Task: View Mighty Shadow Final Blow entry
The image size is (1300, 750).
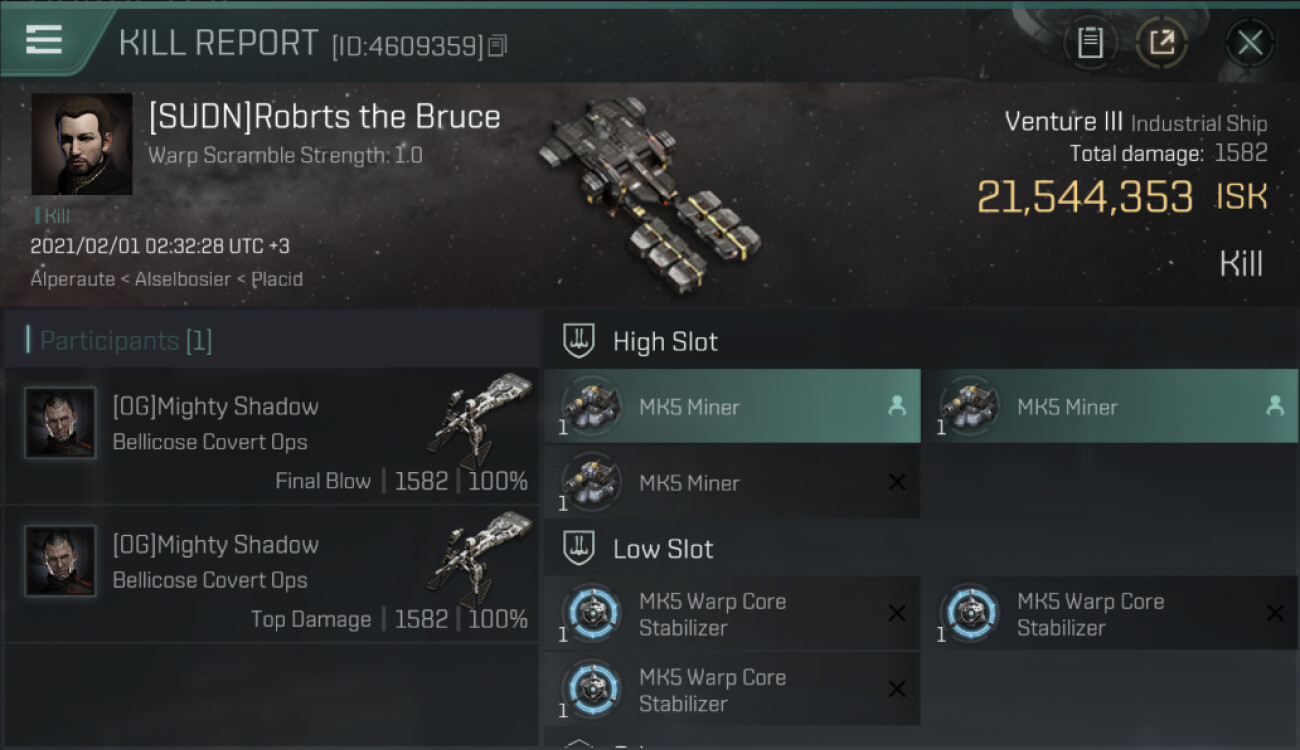Action: 271,436
